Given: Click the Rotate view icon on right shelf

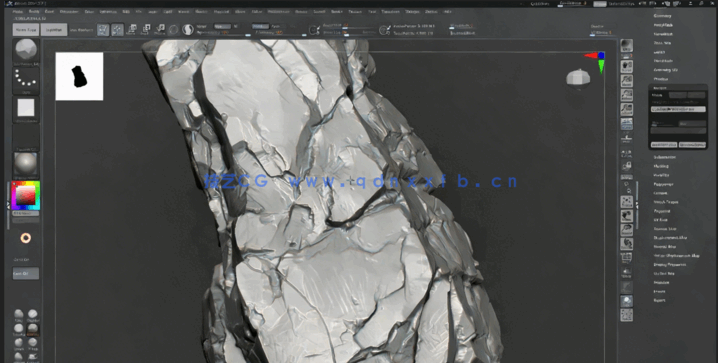Looking at the screenshot, I should (626, 244).
